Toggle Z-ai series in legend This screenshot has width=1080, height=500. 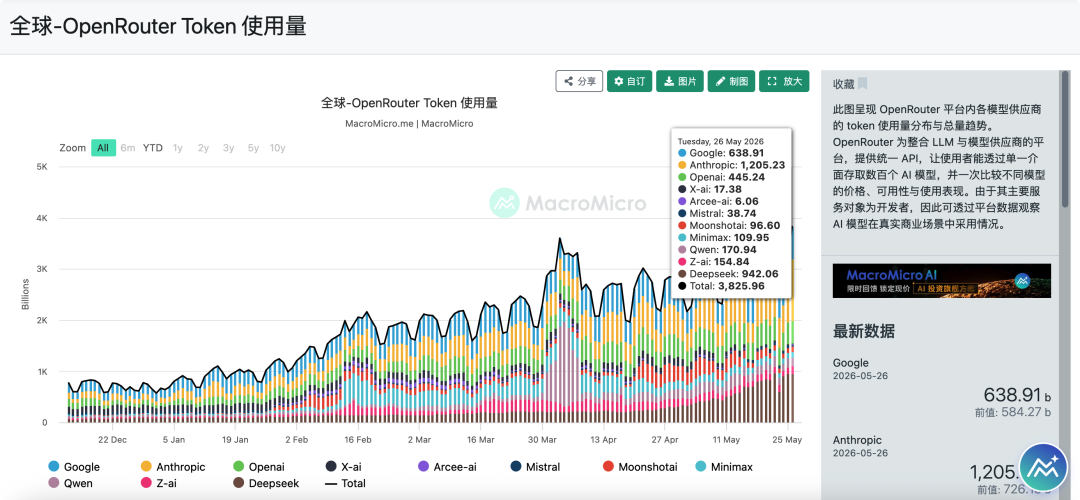[x=157, y=483]
